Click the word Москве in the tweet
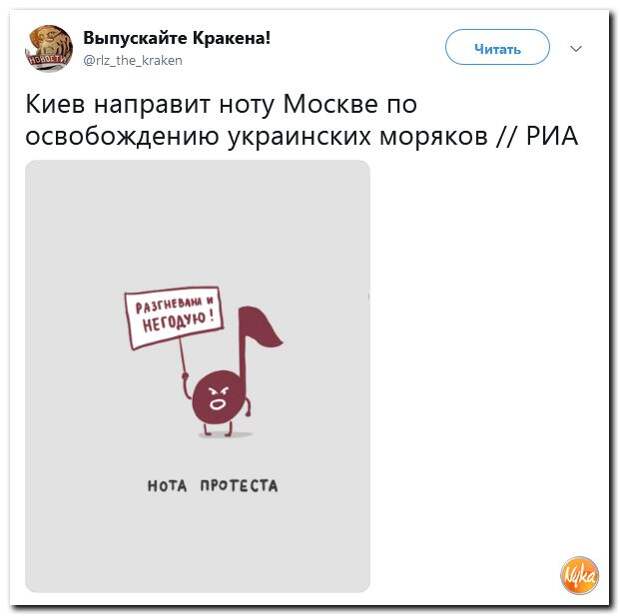This screenshot has width=620, height=616. click(331, 104)
